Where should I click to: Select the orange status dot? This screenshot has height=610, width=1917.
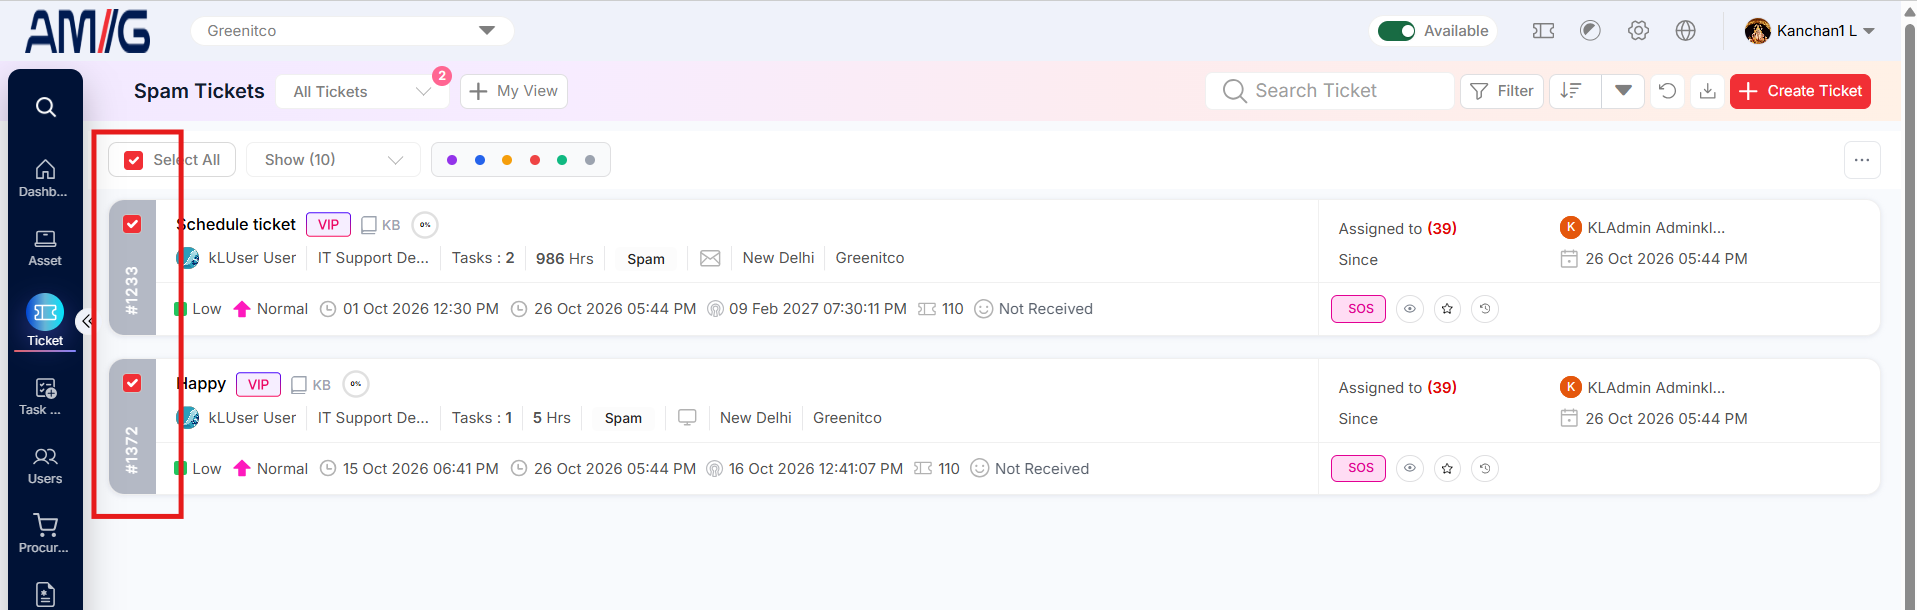tap(507, 160)
